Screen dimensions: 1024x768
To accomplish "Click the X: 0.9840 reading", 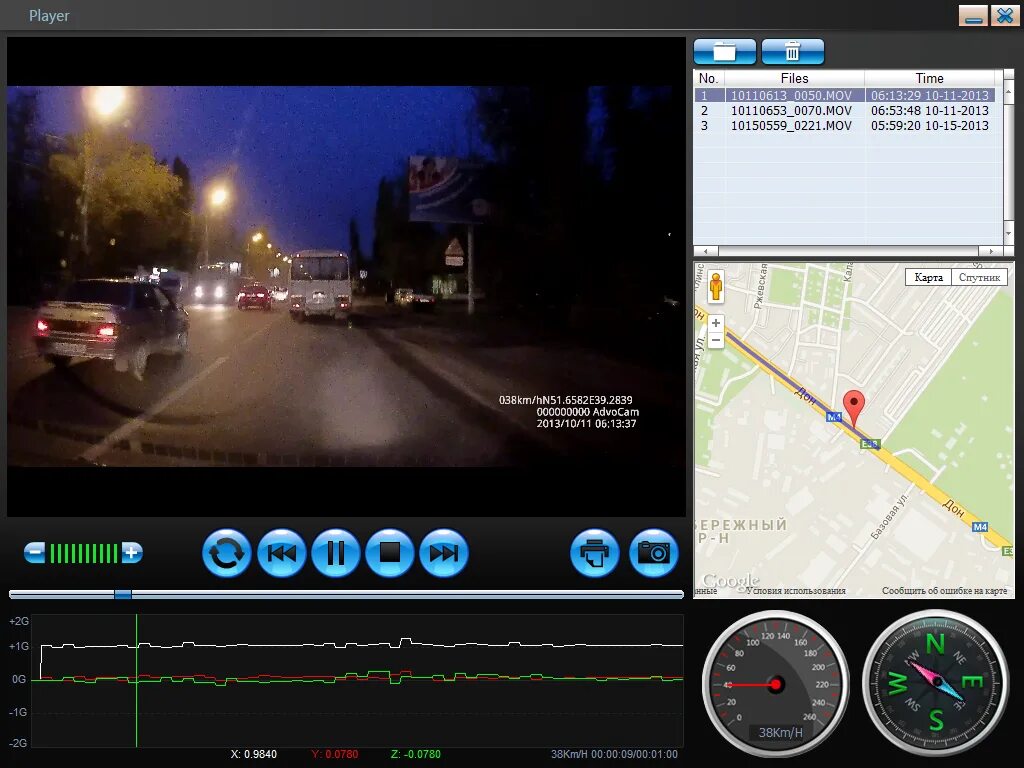I will (254, 754).
